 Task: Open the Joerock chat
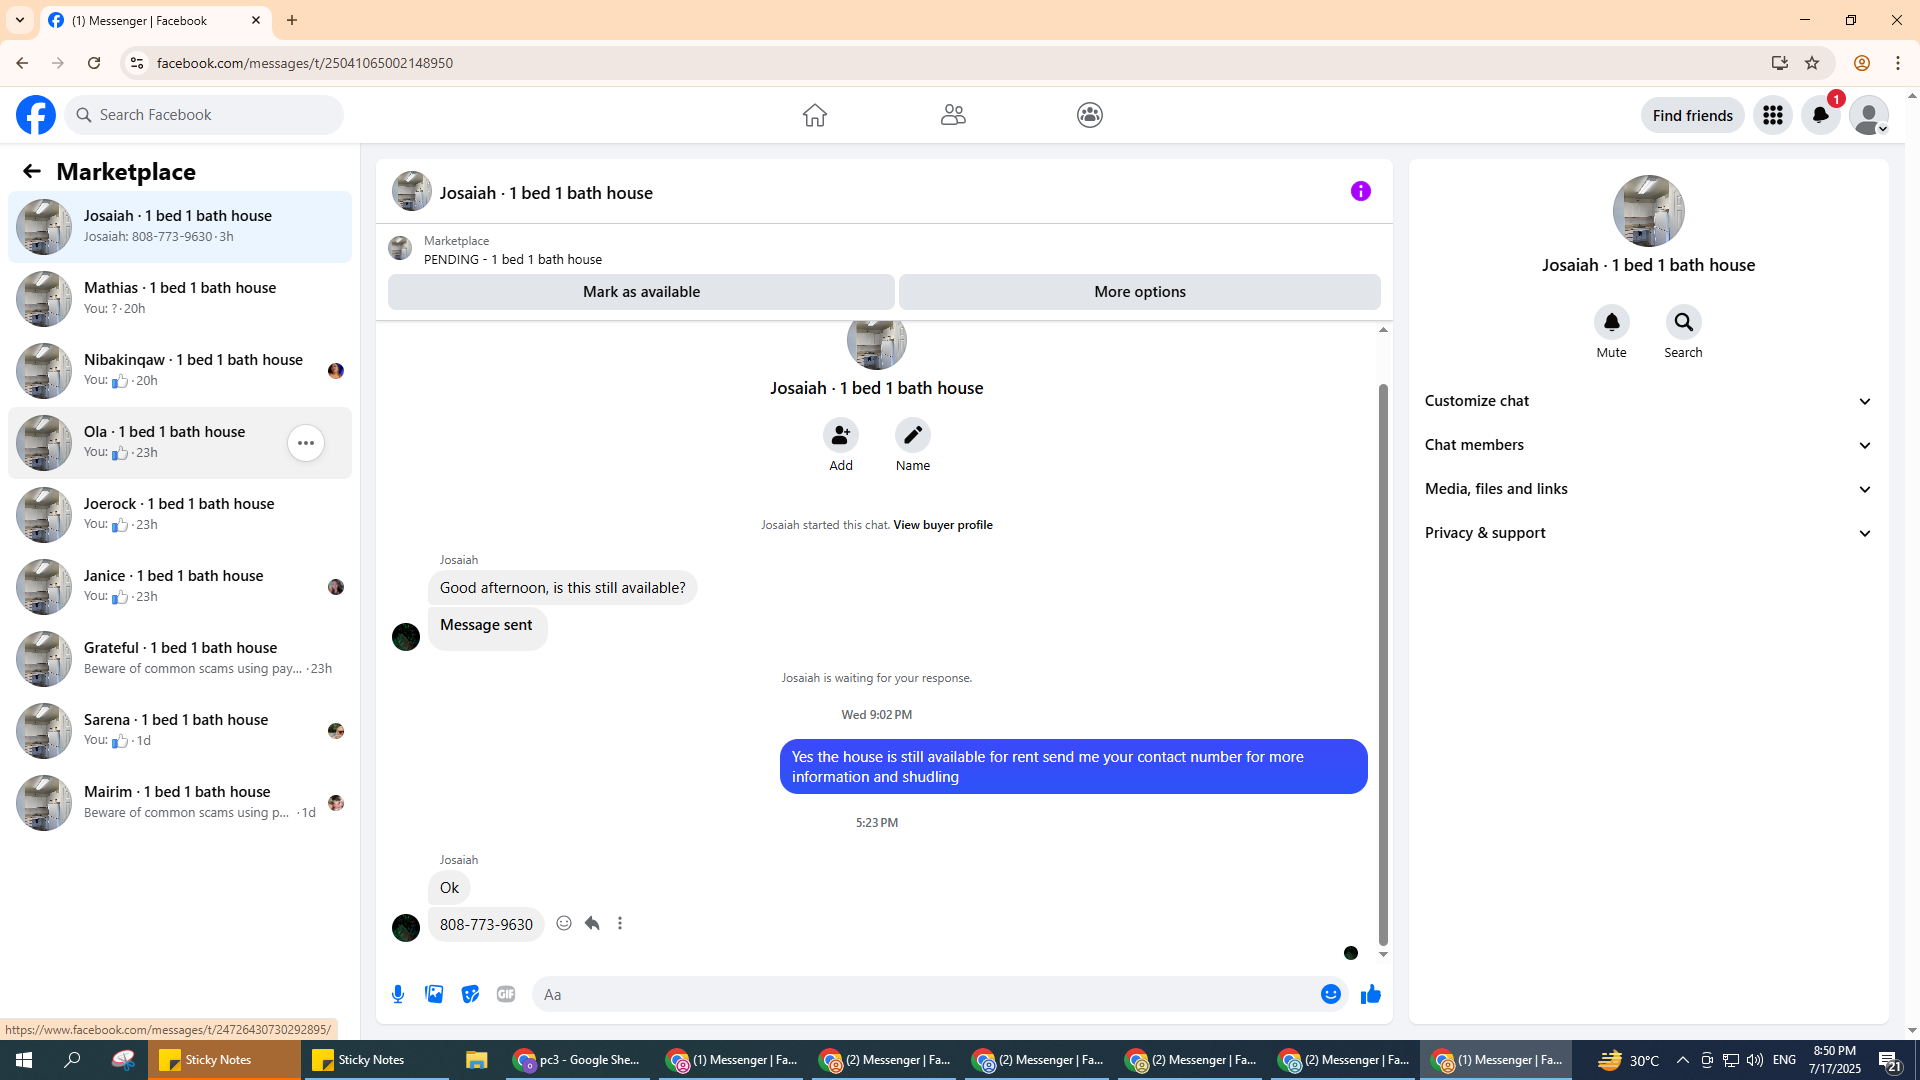(180, 515)
